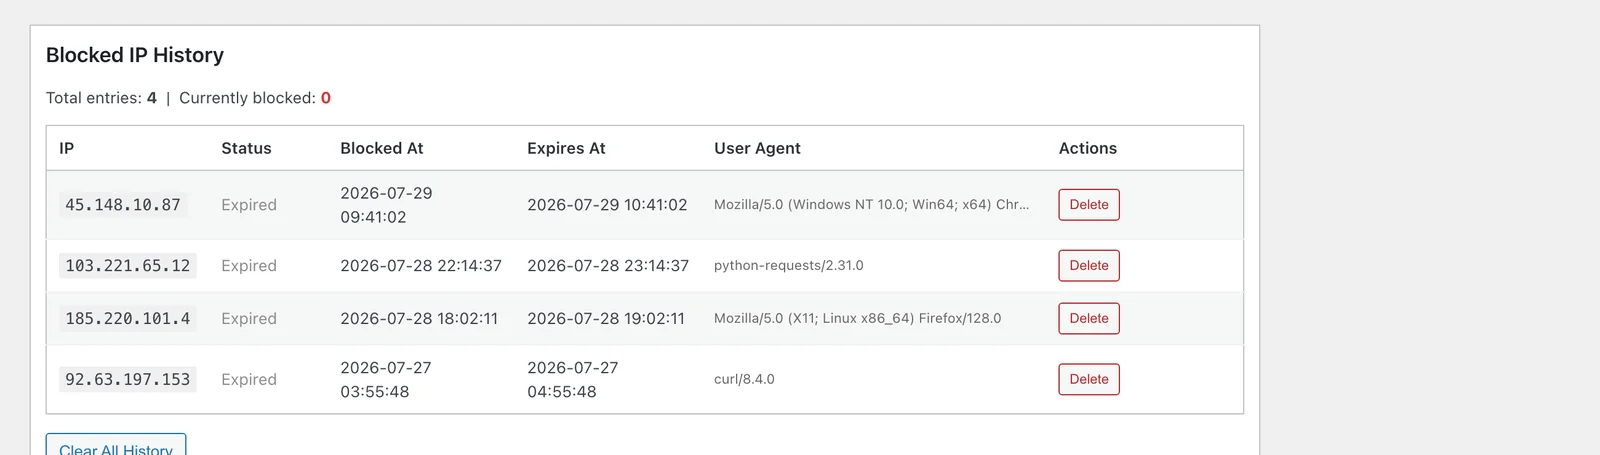Select the IP address 185.220.101.4
This screenshot has width=1600, height=455.
tap(128, 319)
